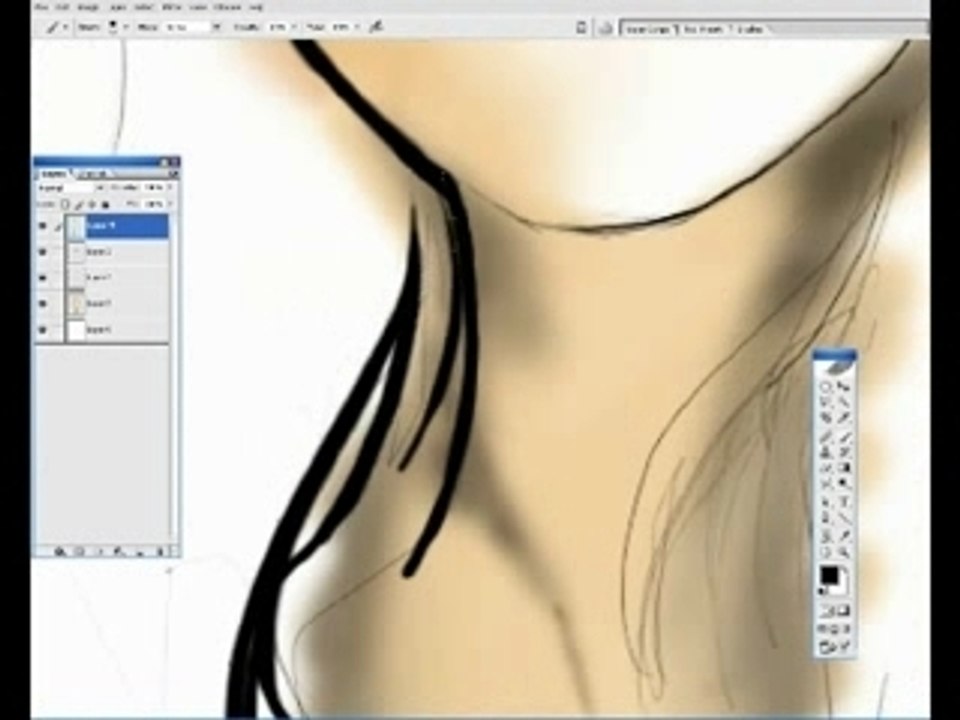This screenshot has height=720, width=960.
Task: Switch to Standard edit mode
Action: (x=827, y=612)
